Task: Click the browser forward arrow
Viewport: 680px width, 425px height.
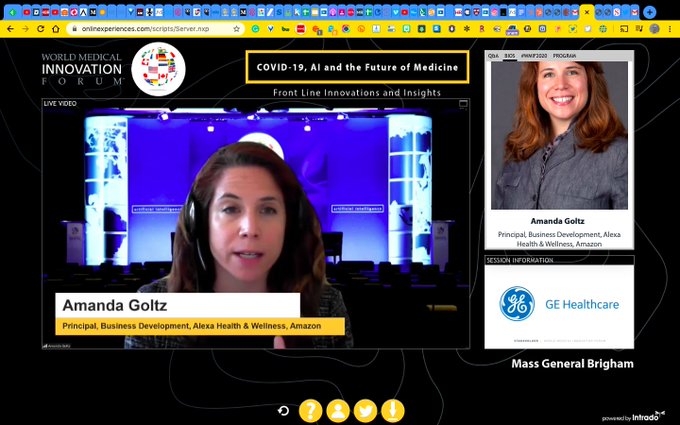Action: tap(25, 29)
